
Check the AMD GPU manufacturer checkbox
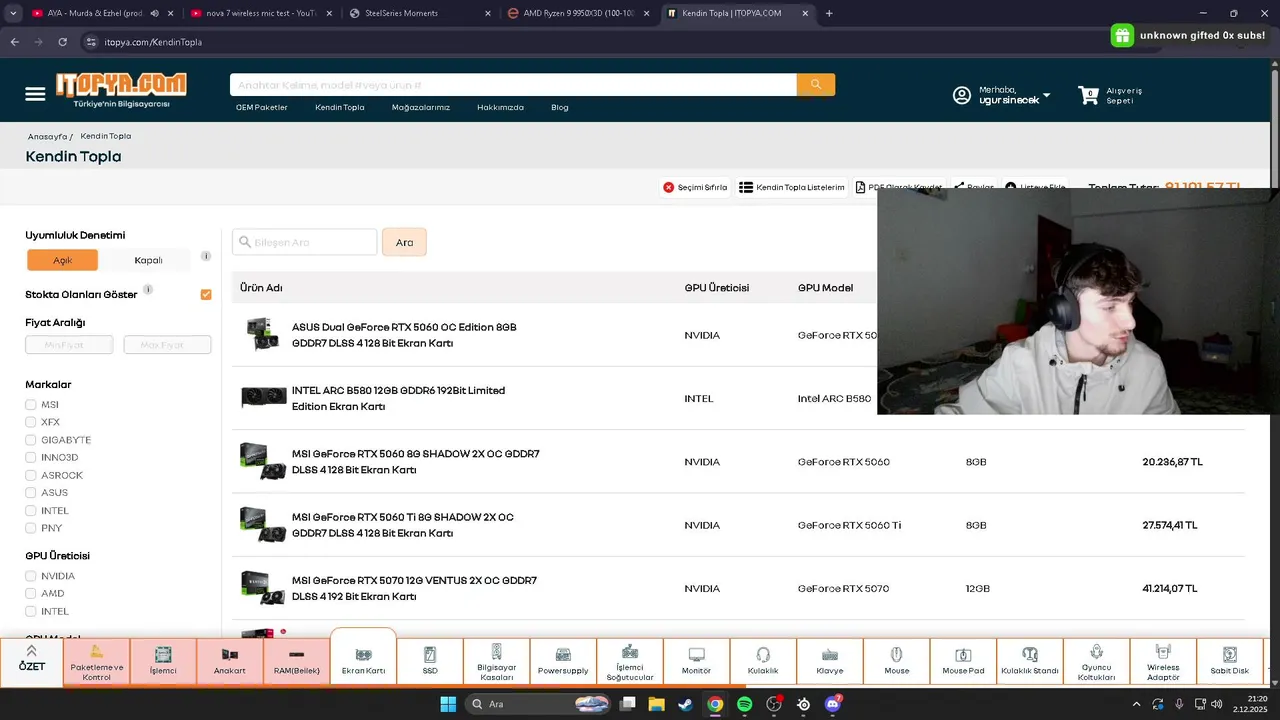click(31, 593)
